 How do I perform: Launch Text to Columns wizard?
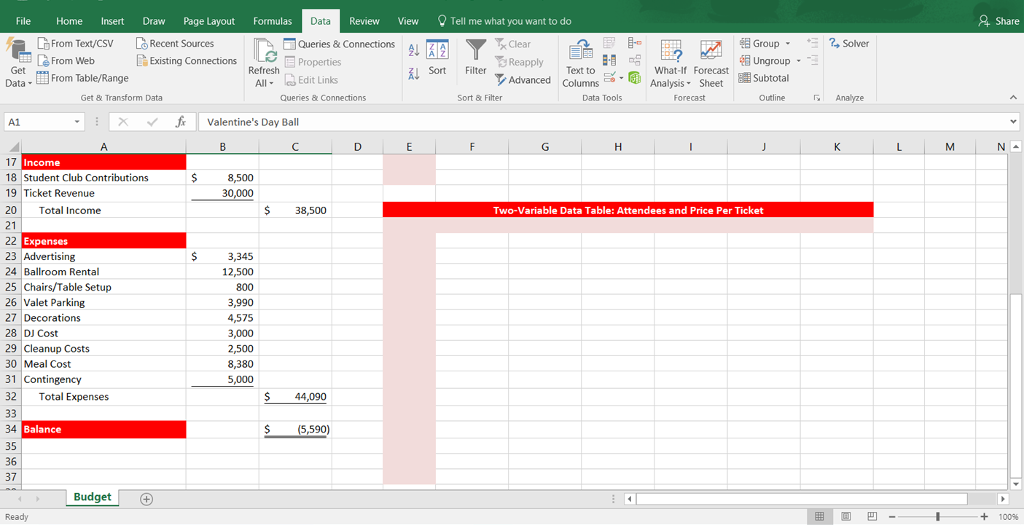(581, 63)
